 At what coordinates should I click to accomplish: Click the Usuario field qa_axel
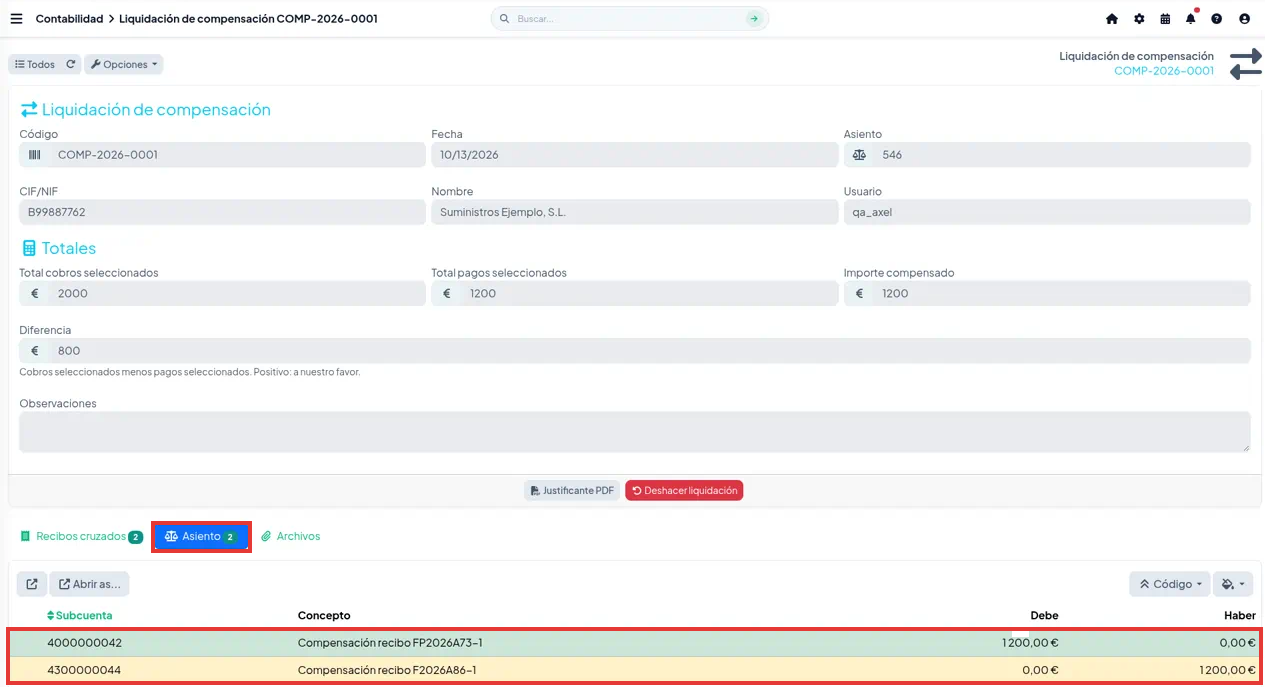(x=1047, y=212)
